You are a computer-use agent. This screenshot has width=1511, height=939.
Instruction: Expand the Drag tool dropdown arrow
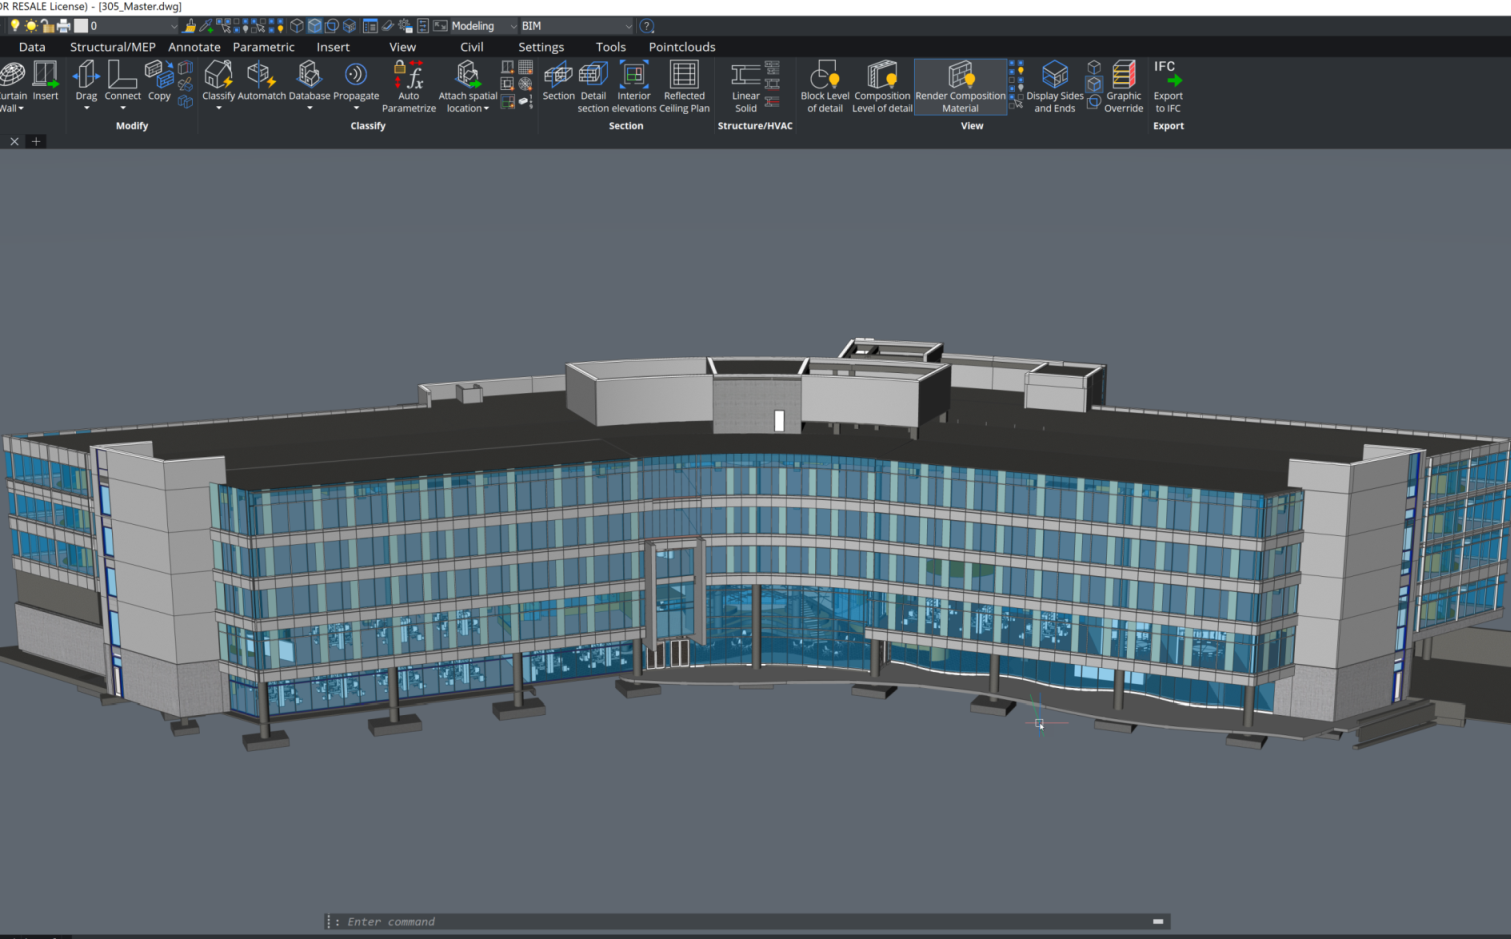pos(86,108)
